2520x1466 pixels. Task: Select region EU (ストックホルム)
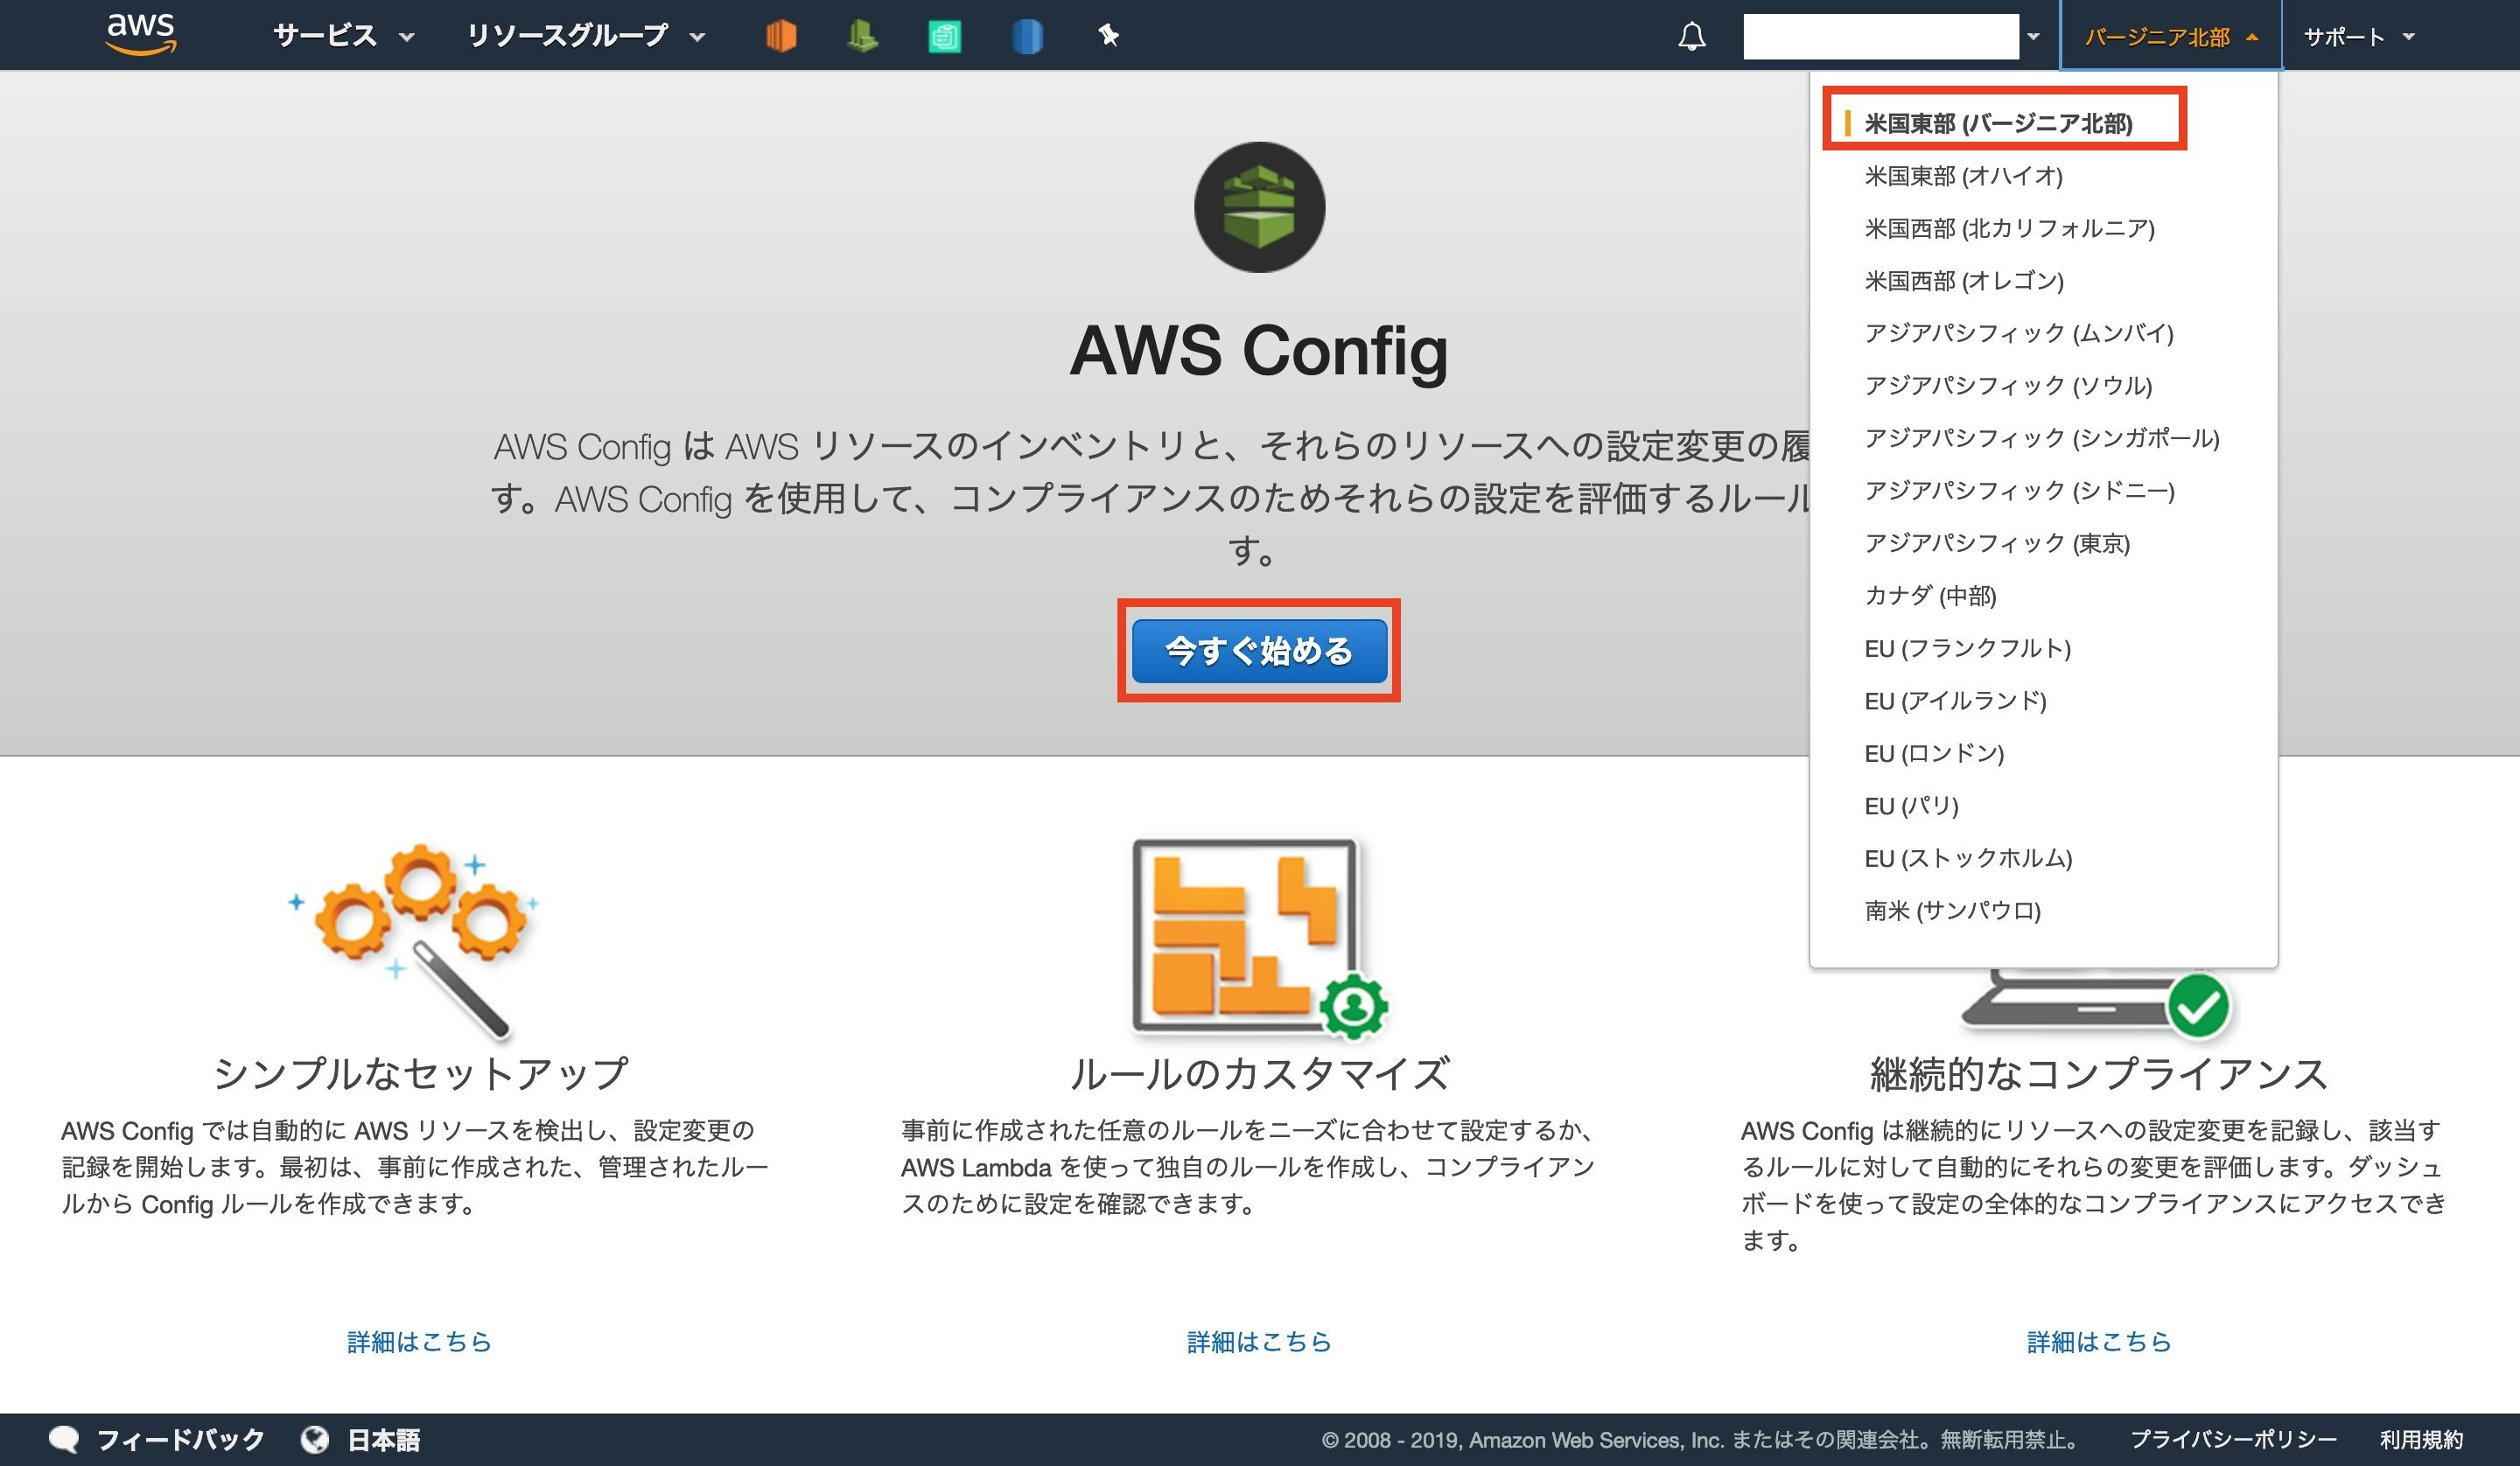pos(1968,858)
